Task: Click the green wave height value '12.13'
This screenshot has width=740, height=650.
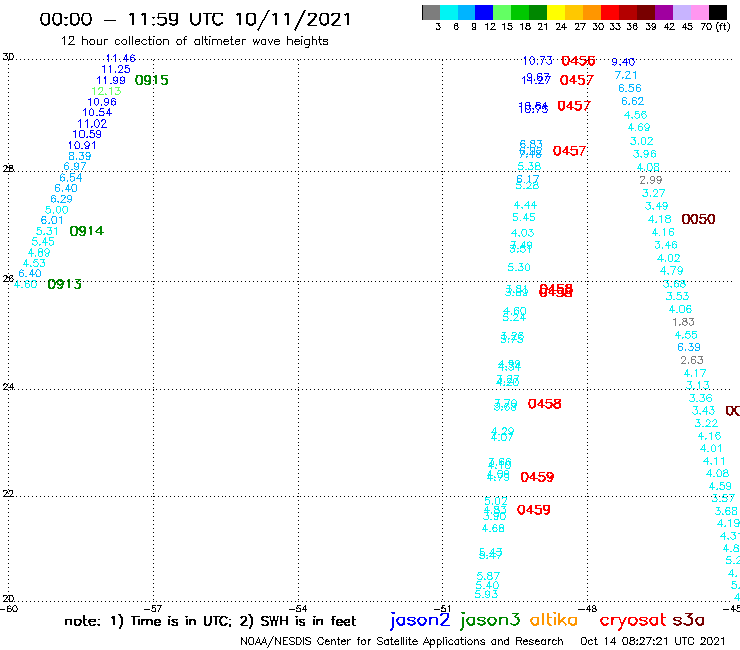Action: coord(106,91)
